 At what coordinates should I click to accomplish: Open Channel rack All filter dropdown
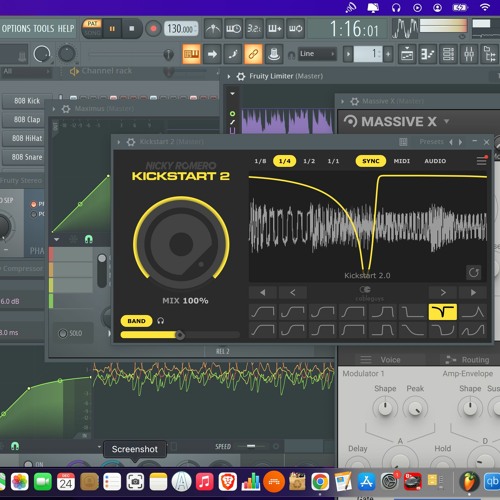point(26,71)
